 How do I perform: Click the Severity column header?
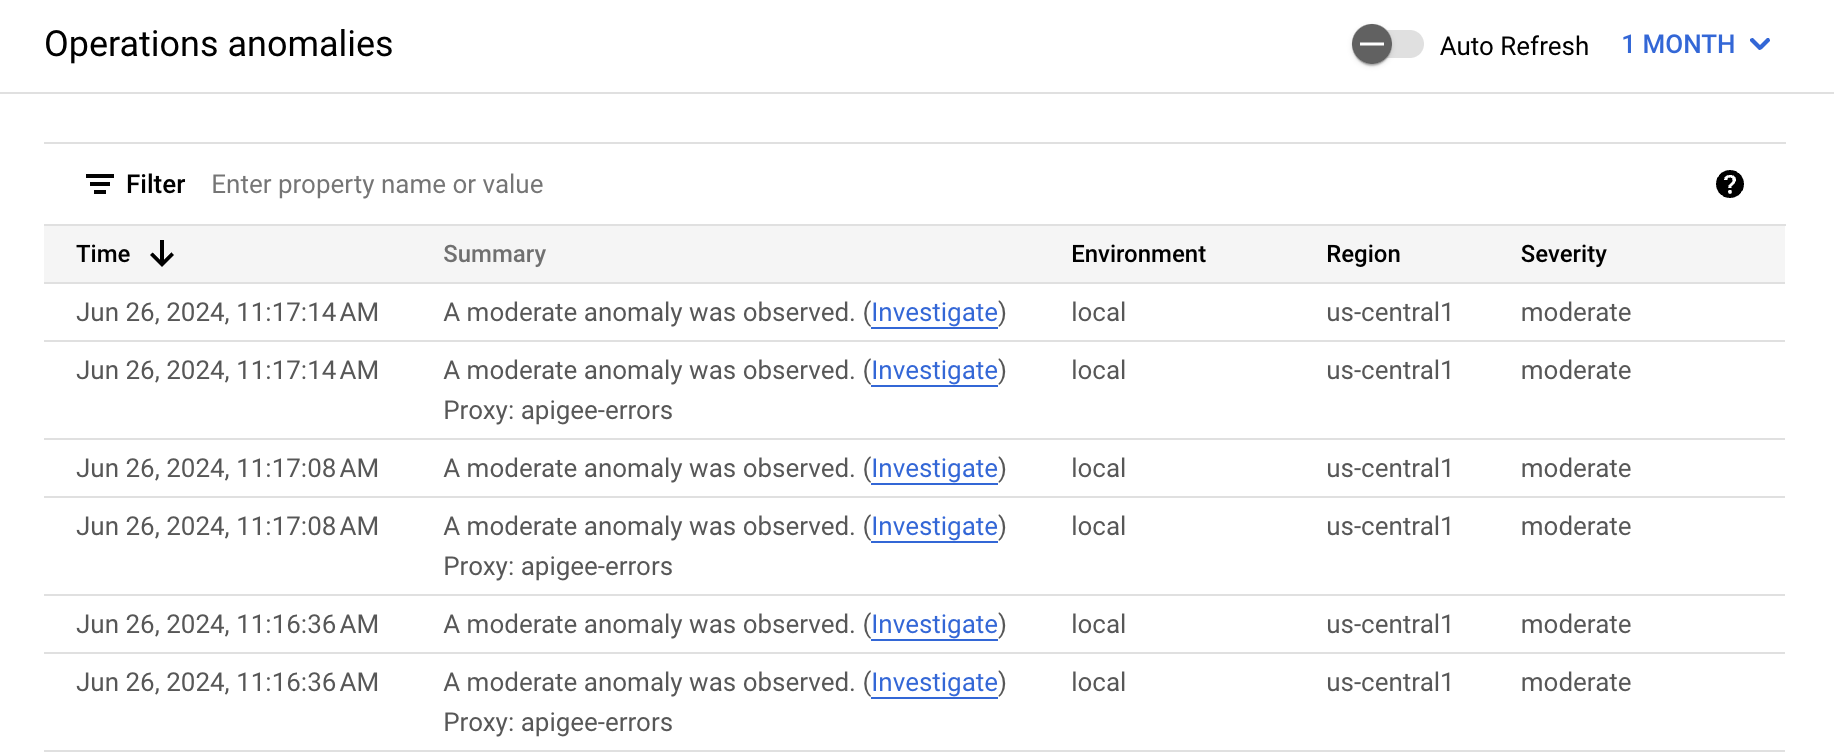click(x=1563, y=254)
